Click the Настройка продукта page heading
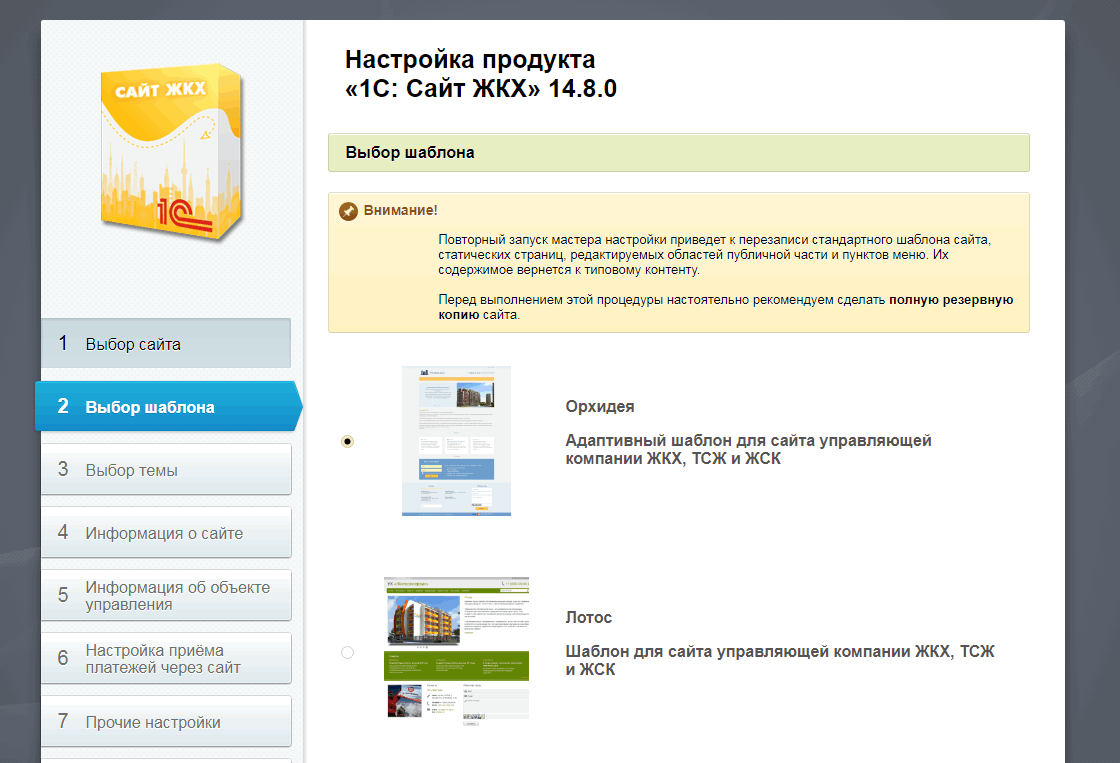 (x=481, y=74)
